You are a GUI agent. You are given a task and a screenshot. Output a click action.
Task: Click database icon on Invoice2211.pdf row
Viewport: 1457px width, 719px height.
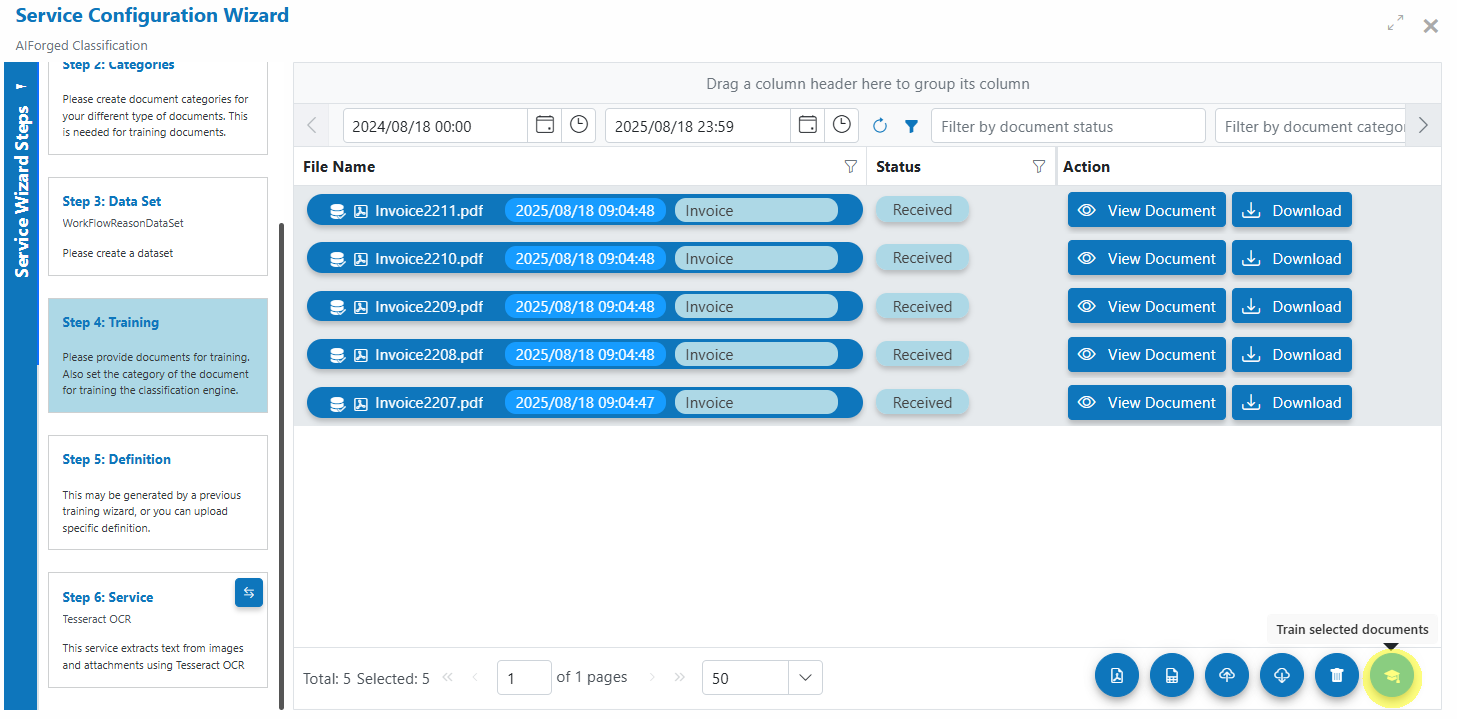click(338, 211)
